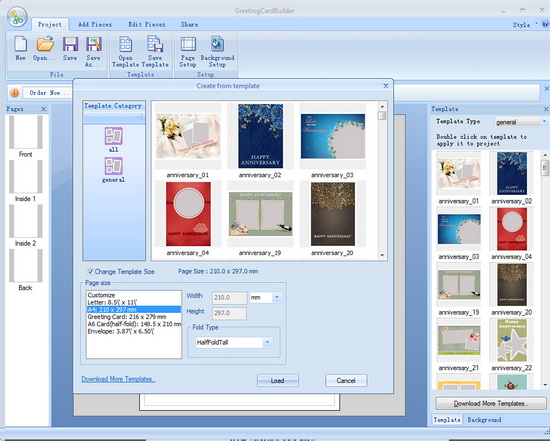
Task: Close the Create from template dialog
Action: [x=386, y=86]
